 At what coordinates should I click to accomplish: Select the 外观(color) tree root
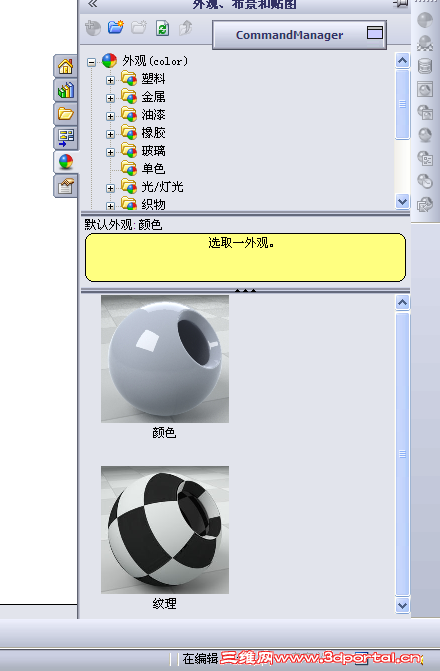[155, 61]
